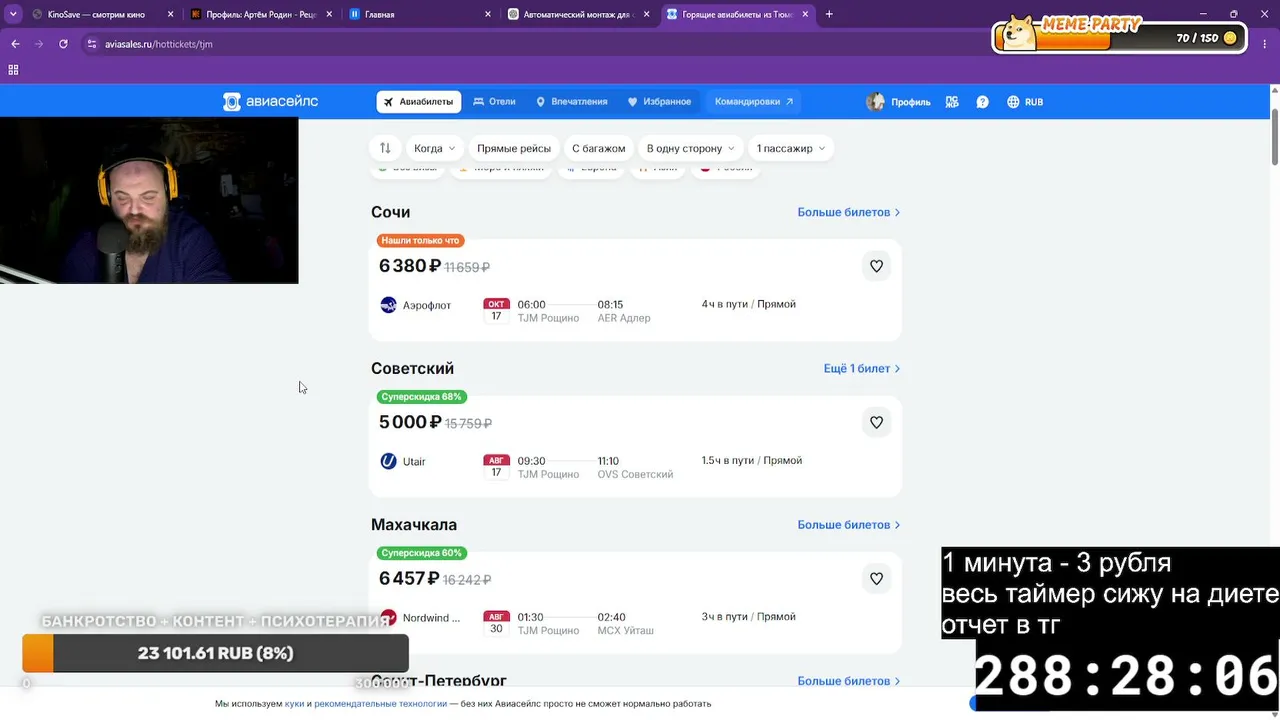Toggle the Прямые рейсы filter
The width and height of the screenshot is (1280, 720).
514,148
